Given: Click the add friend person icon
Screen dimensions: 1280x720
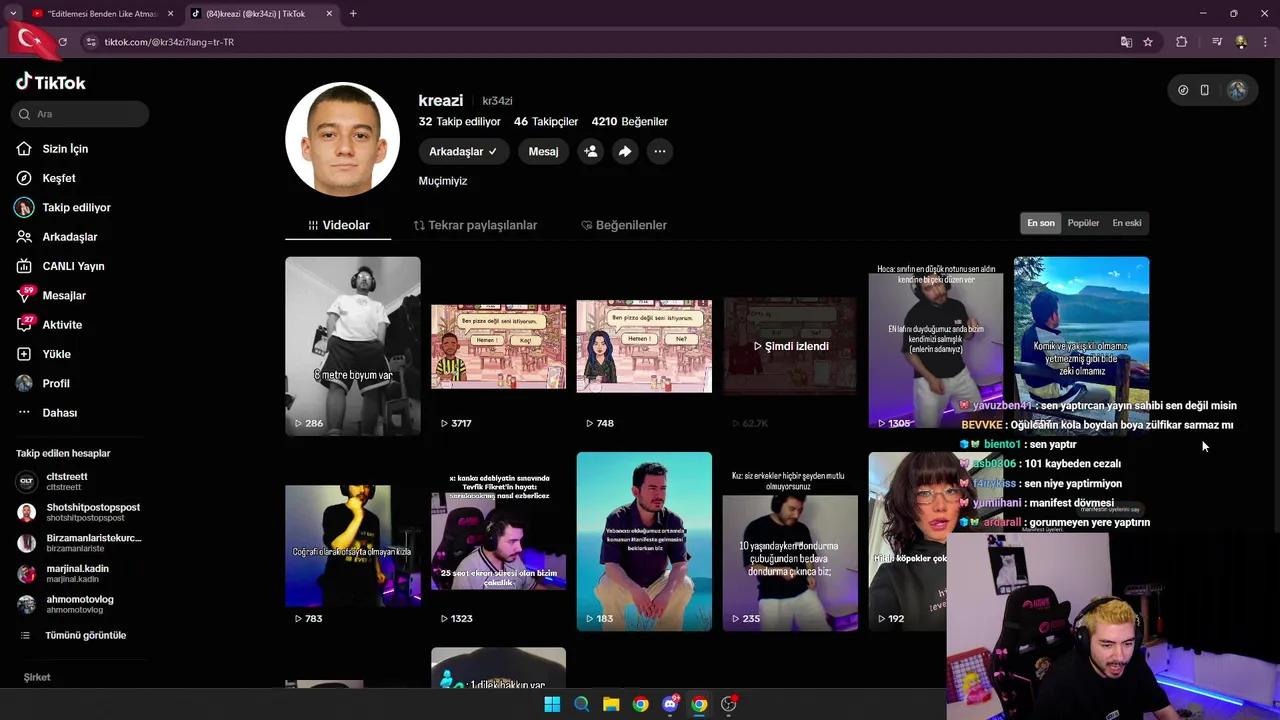Looking at the screenshot, I should click(591, 151).
